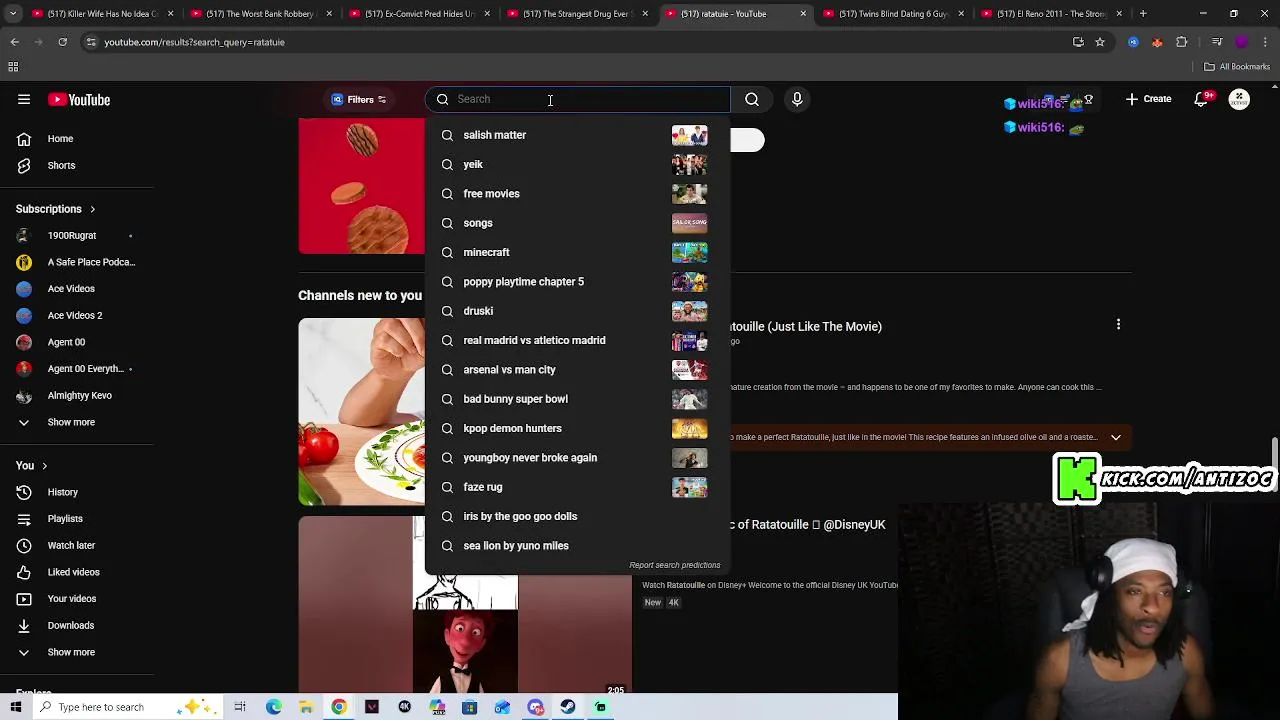Select 'sea lion by yuno miles' suggestion
This screenshot has height=720, width=1280.
(x=577, y=545)
